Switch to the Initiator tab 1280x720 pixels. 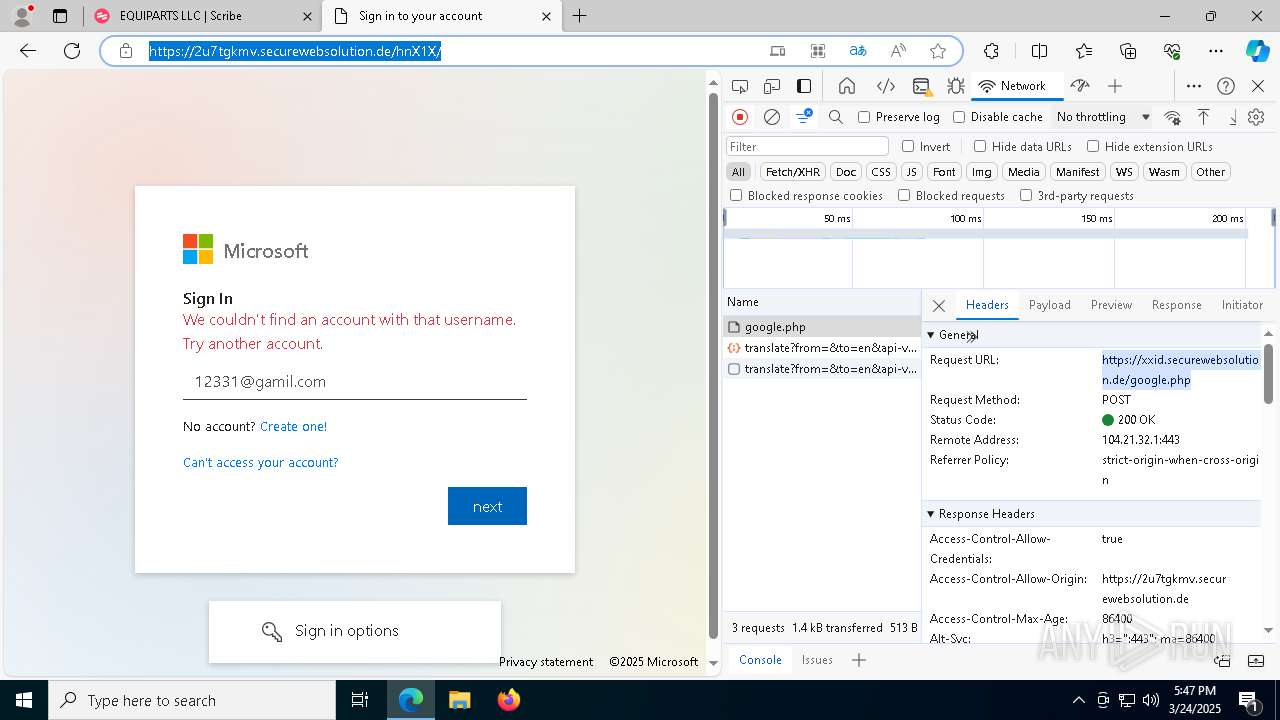point(1242,305)
